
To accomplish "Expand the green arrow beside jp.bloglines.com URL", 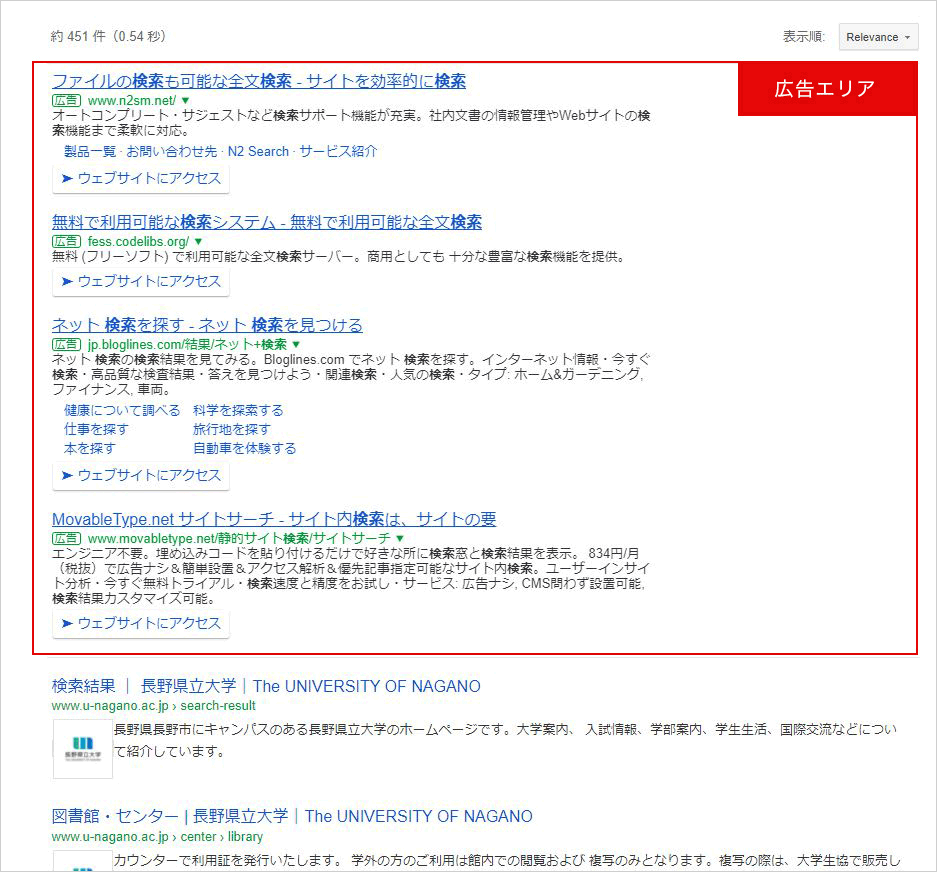I will pyautogui.click(x=296, y=344).
